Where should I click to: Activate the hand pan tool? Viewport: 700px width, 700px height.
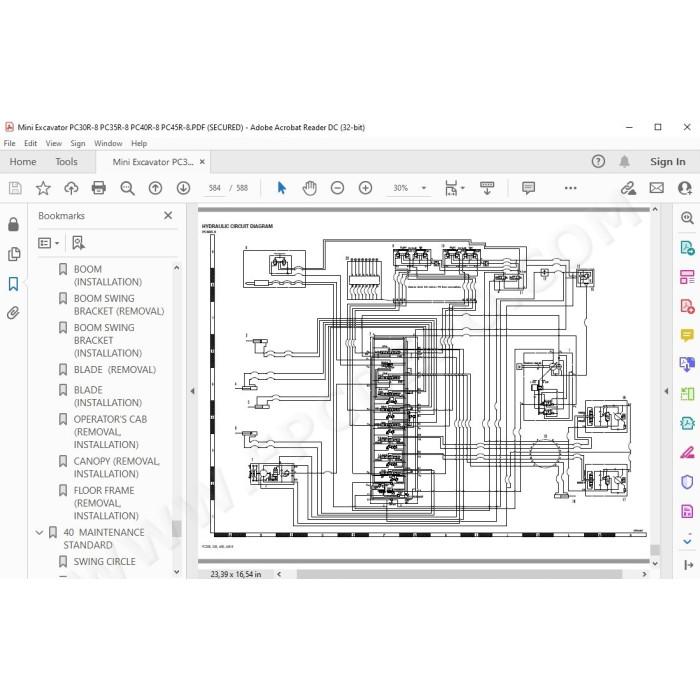pos(309,188)
